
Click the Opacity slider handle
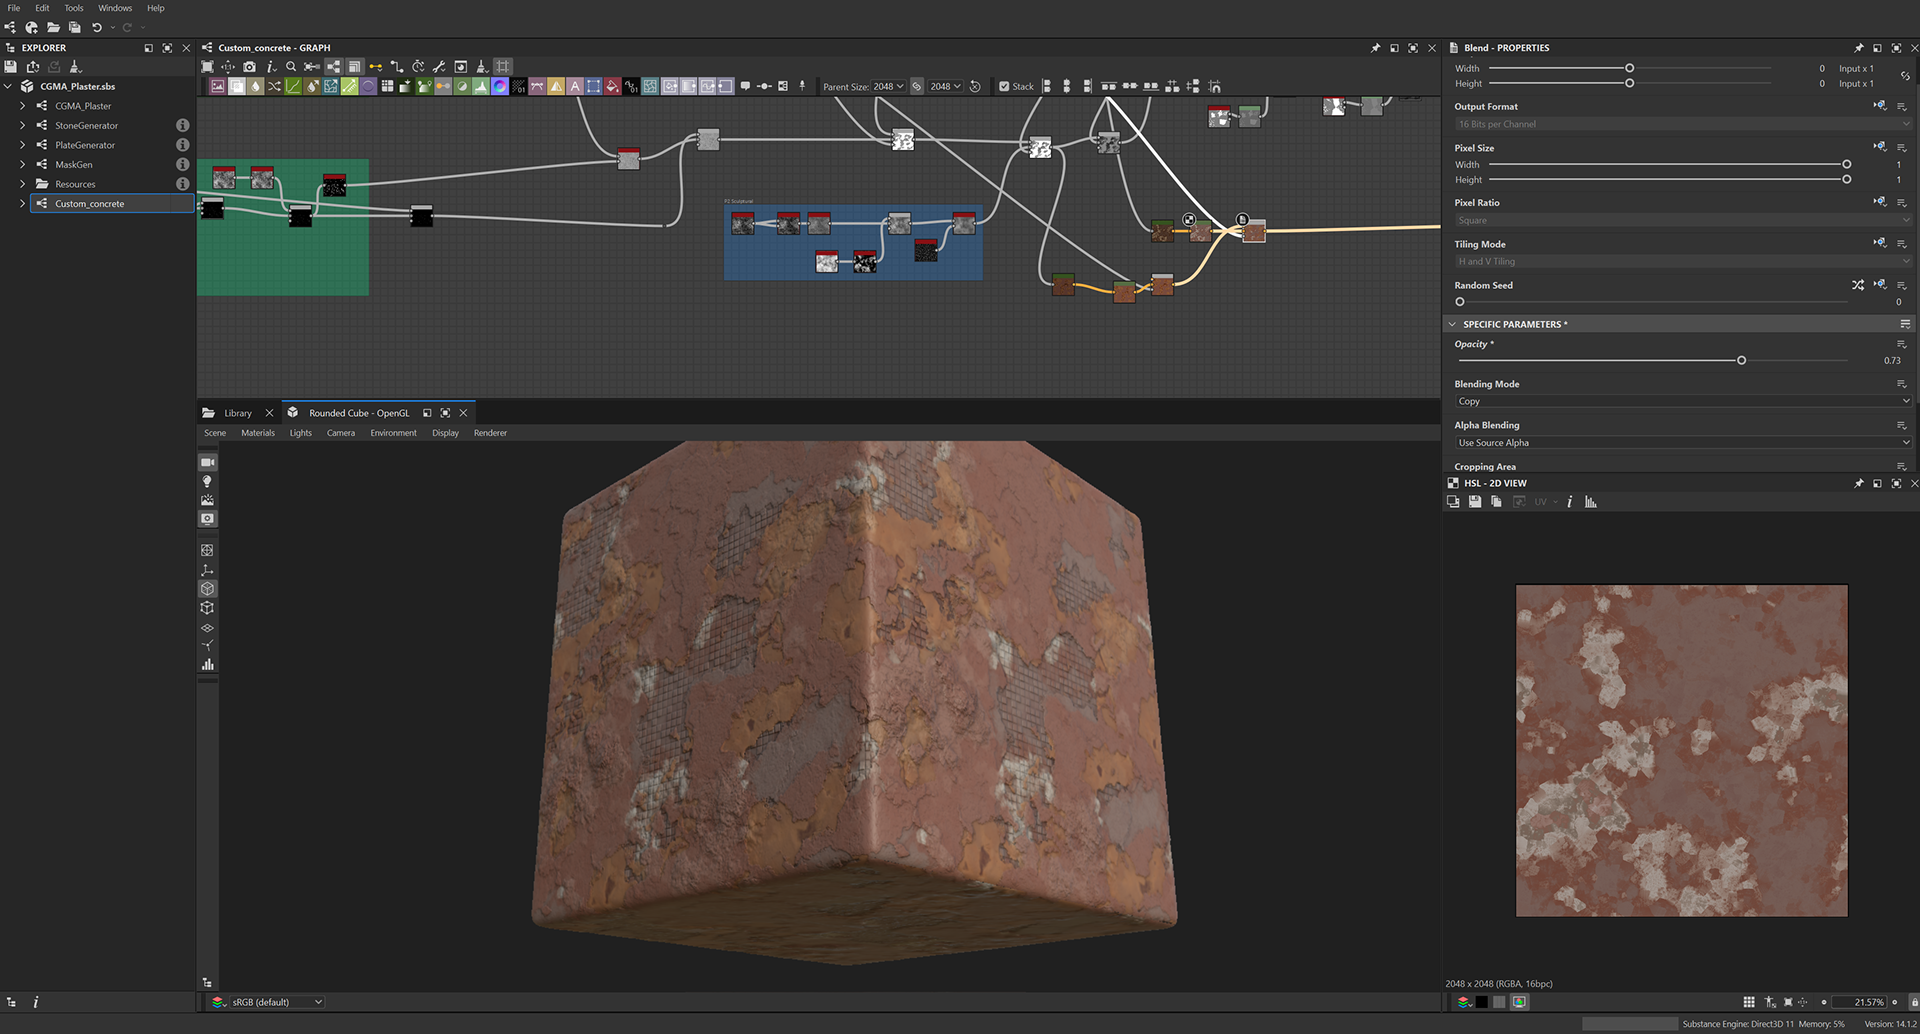[1741, 360]
